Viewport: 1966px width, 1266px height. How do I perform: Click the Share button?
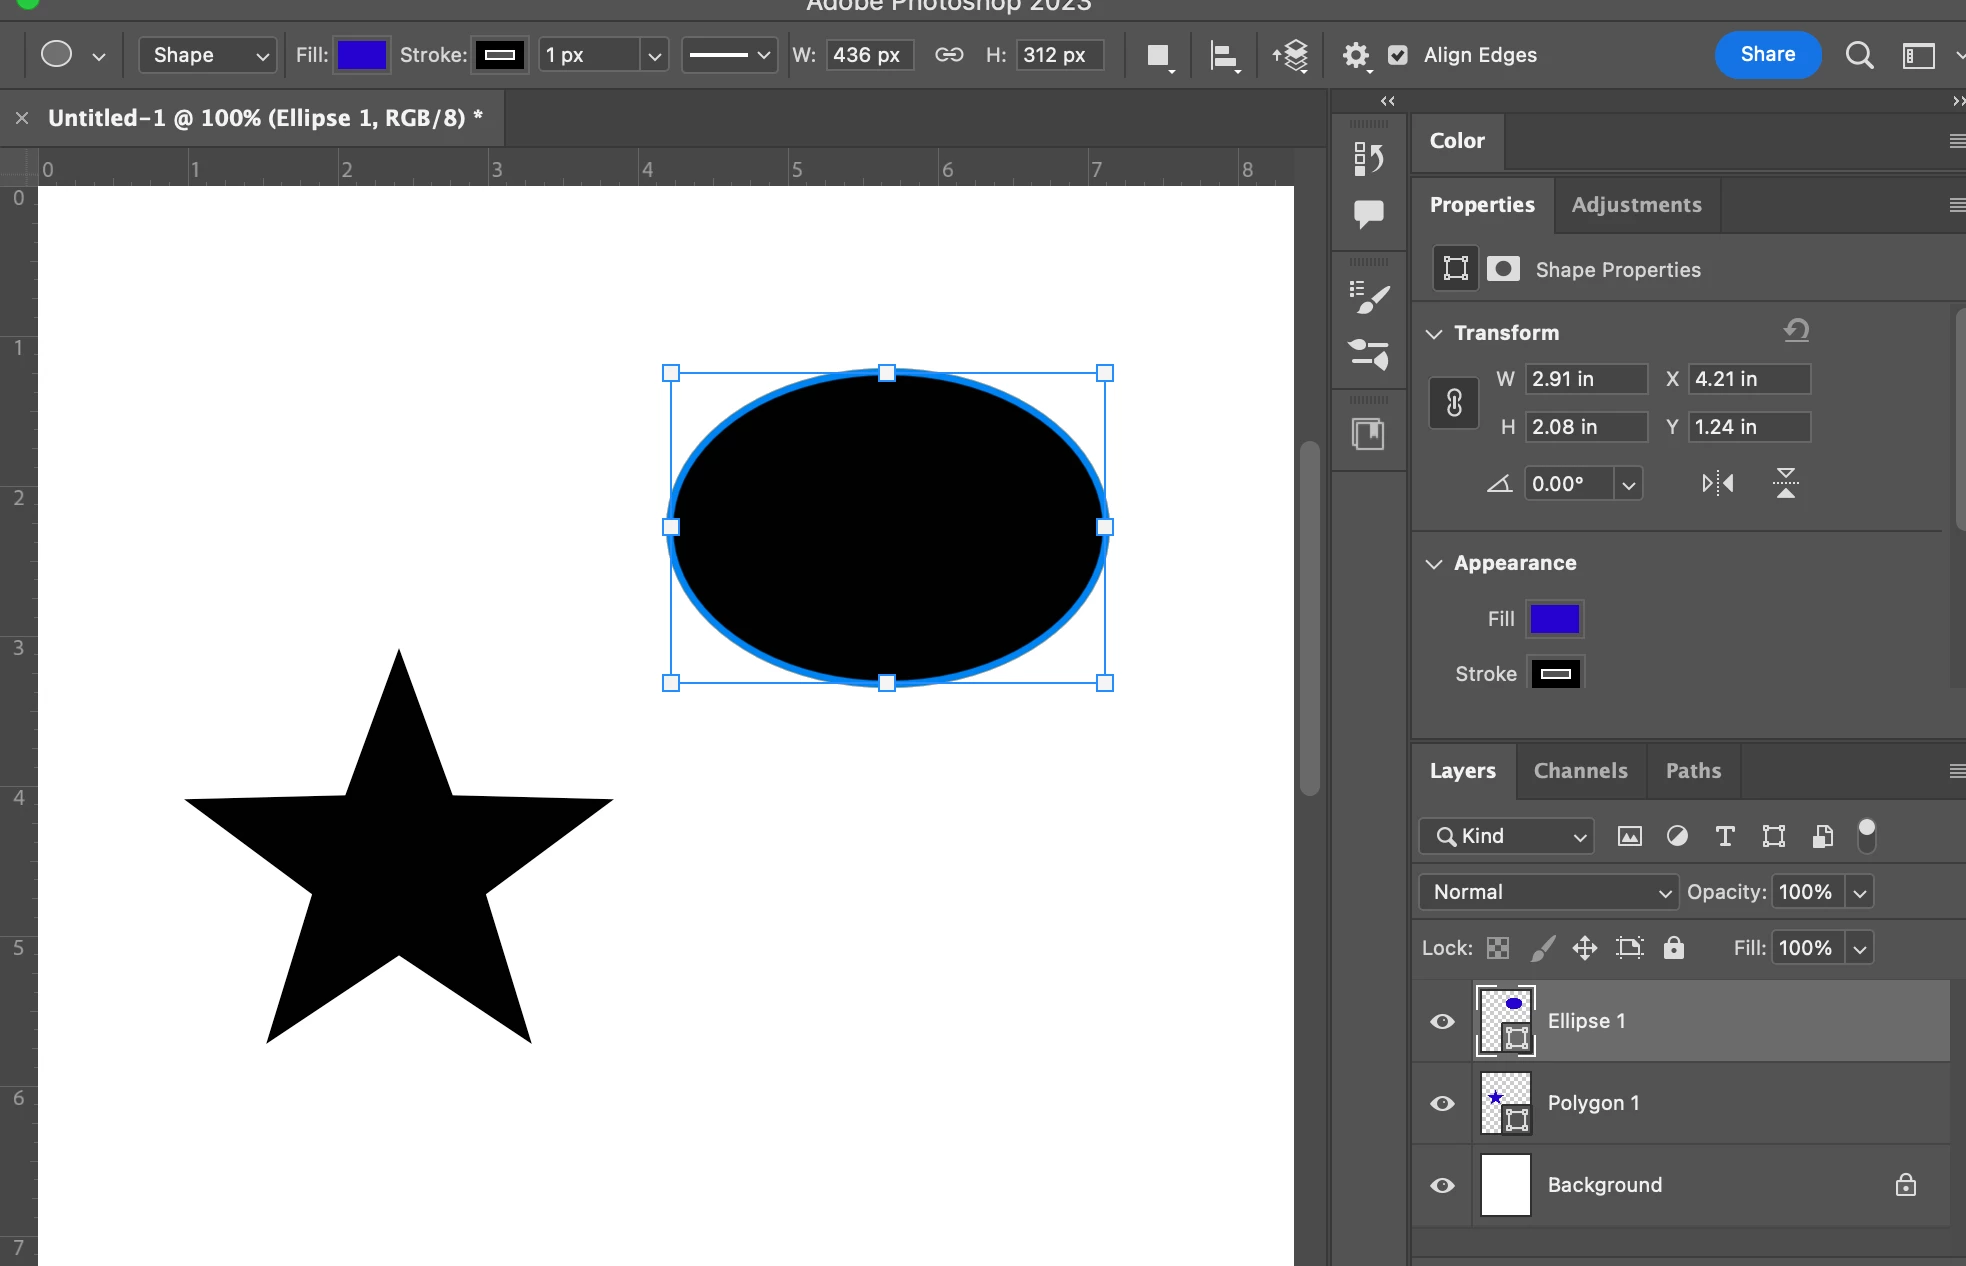[x=1767, y=55]
